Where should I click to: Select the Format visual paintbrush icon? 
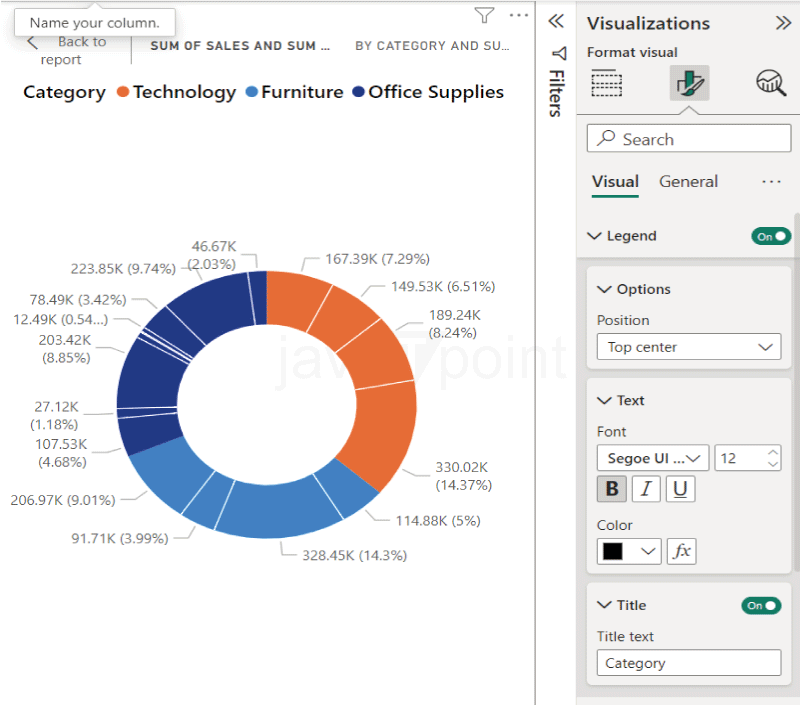pos(689,83)
